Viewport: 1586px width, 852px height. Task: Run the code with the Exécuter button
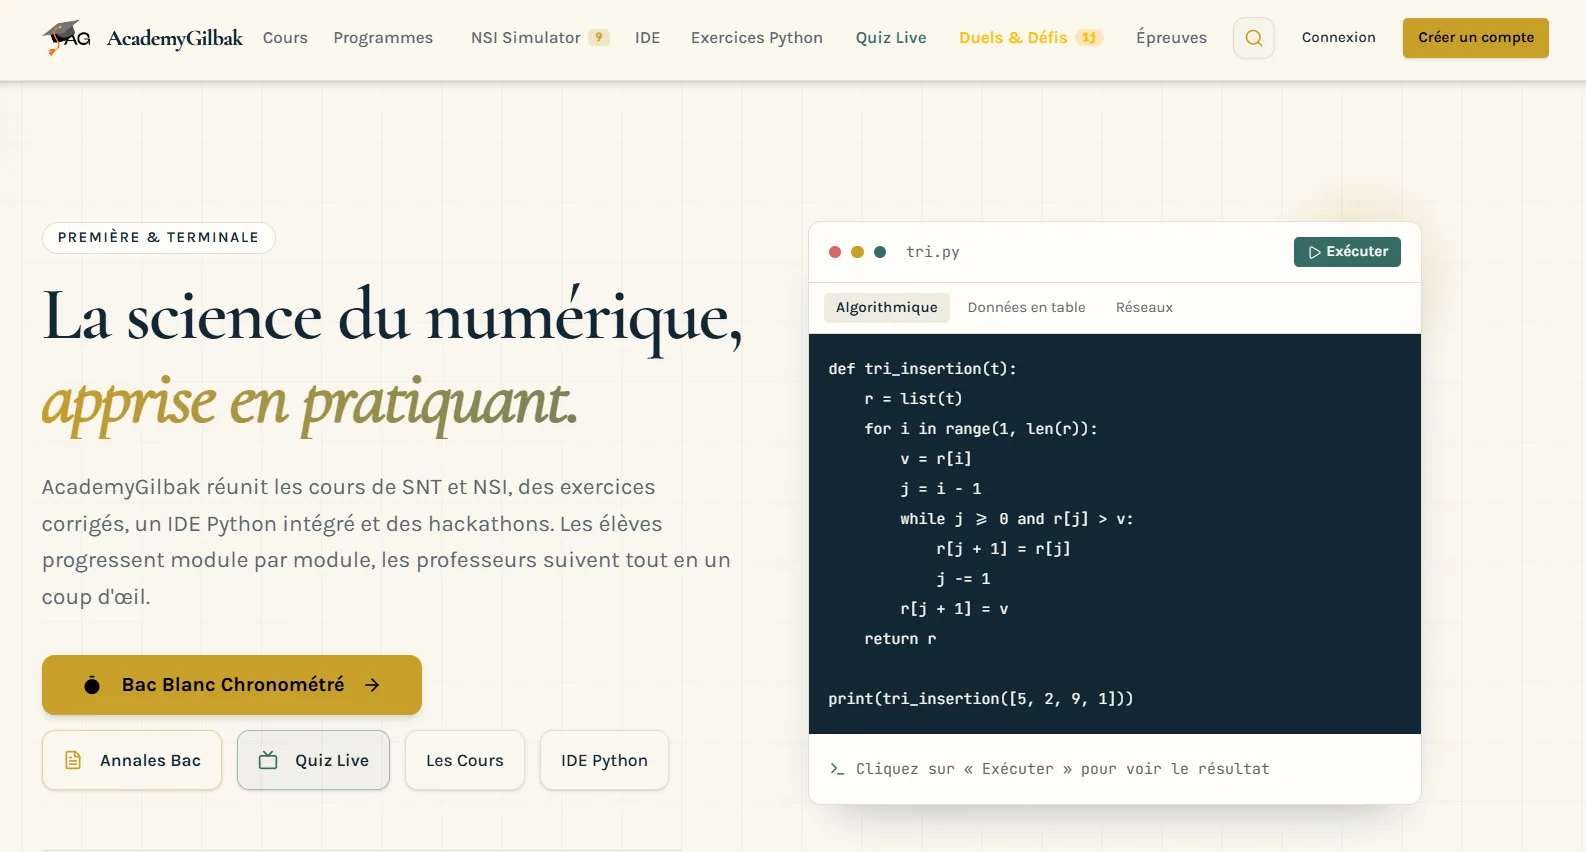pyautogui.click(x=1347, y=252)
